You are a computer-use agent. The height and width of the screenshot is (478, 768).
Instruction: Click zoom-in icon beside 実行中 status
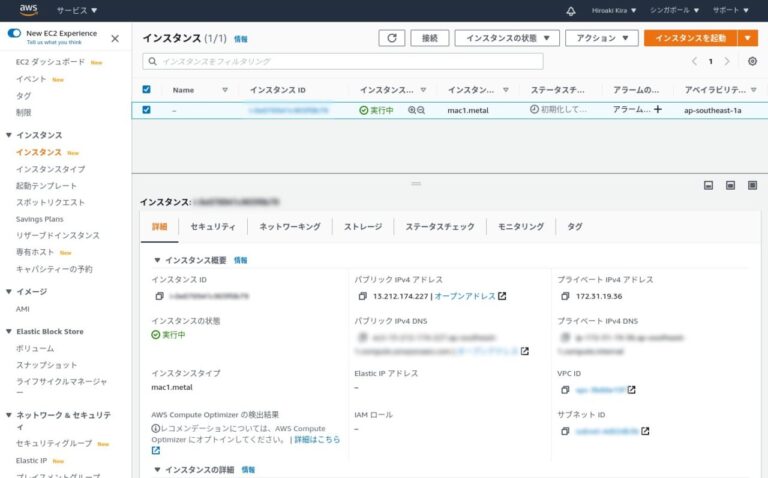(412, 110)
